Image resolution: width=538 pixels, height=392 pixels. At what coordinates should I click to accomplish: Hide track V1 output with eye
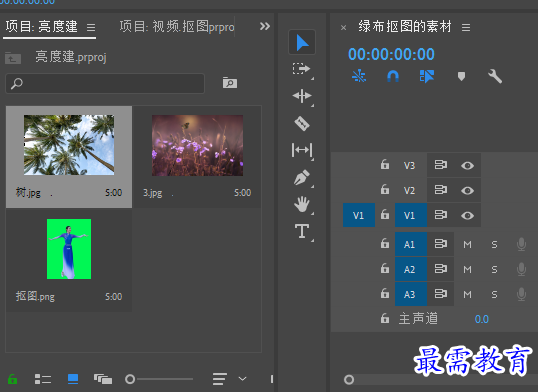467,215
